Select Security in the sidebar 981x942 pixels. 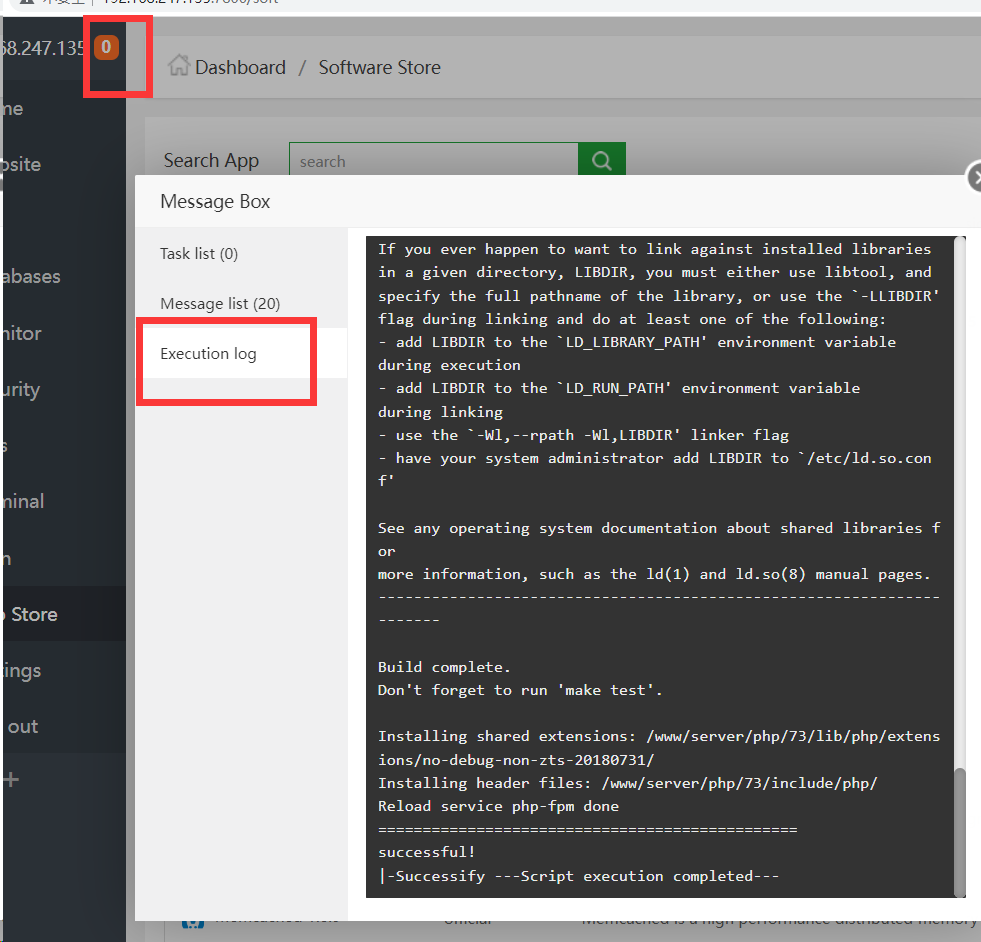[22, 390]
